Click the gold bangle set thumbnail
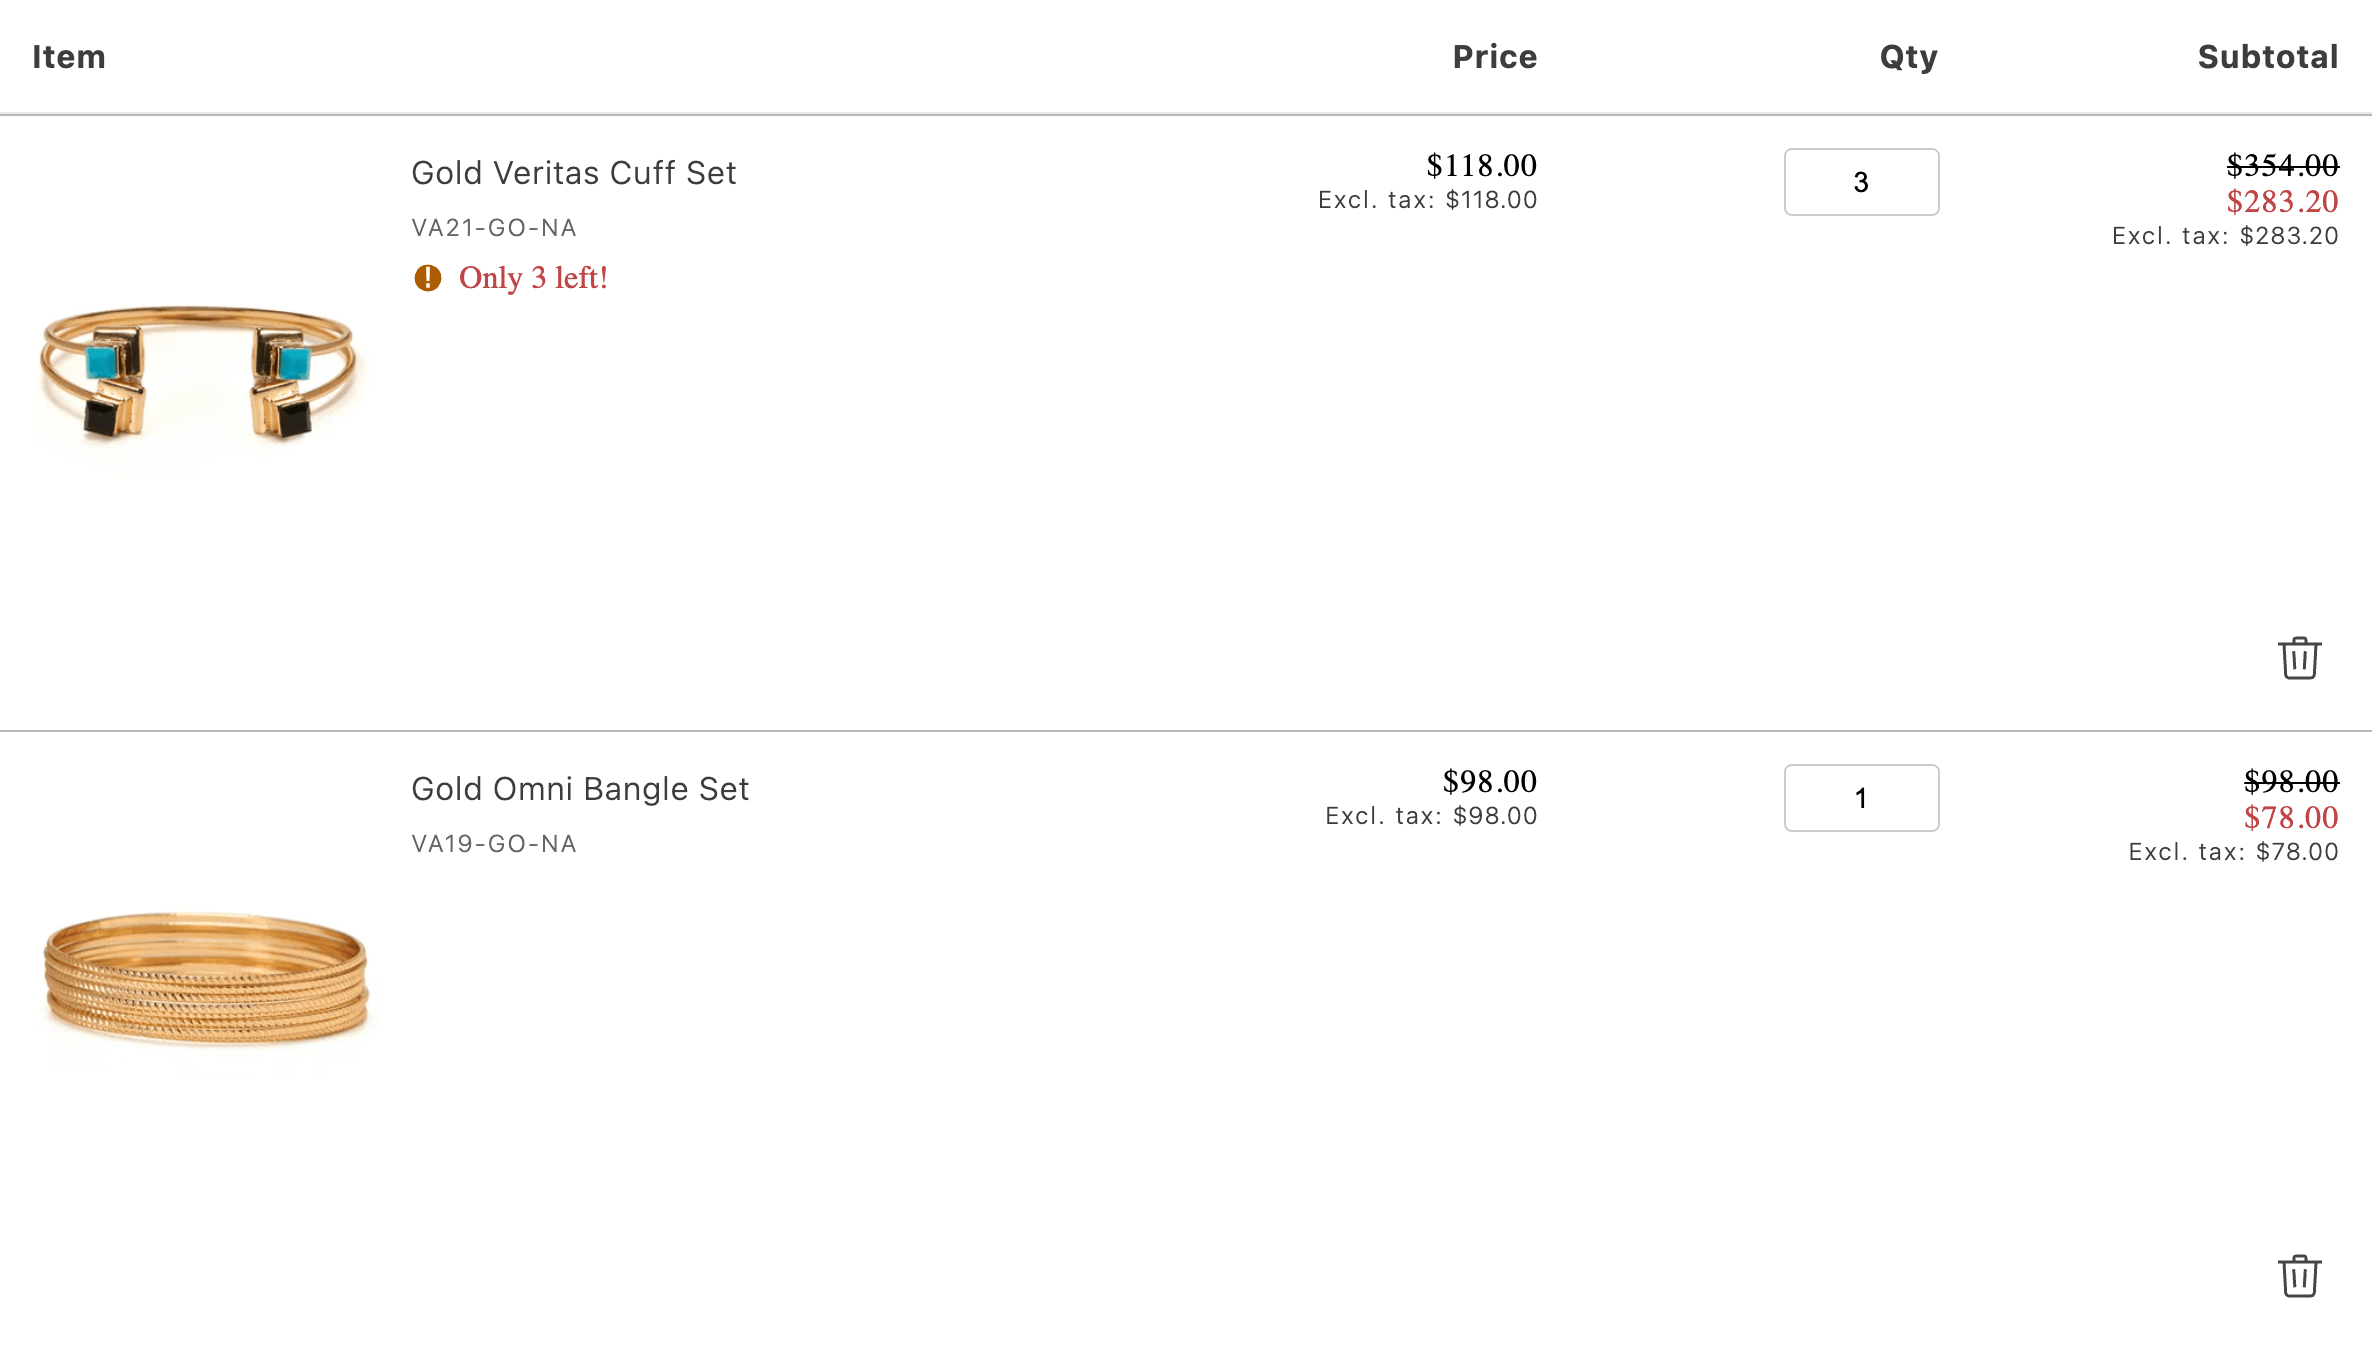 tap(206, 978)
